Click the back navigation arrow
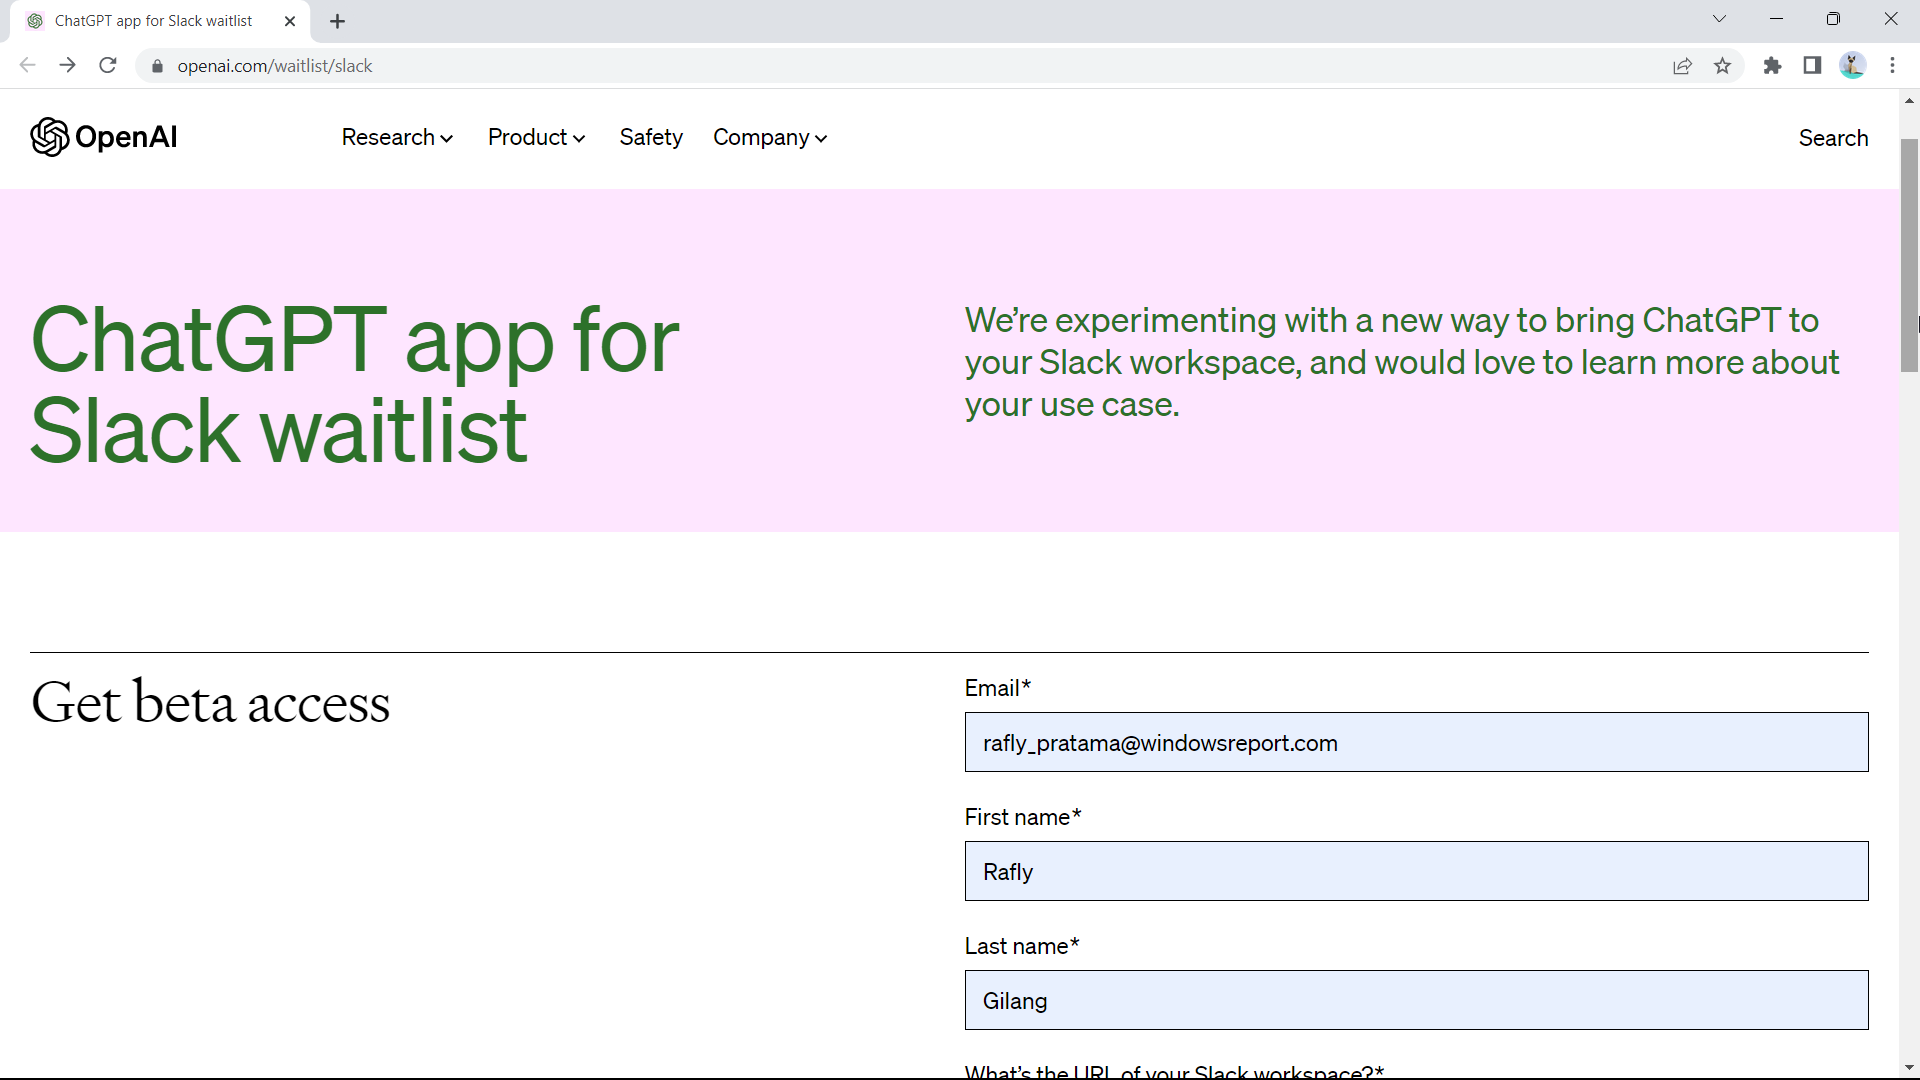 click(x=27, y=65)
